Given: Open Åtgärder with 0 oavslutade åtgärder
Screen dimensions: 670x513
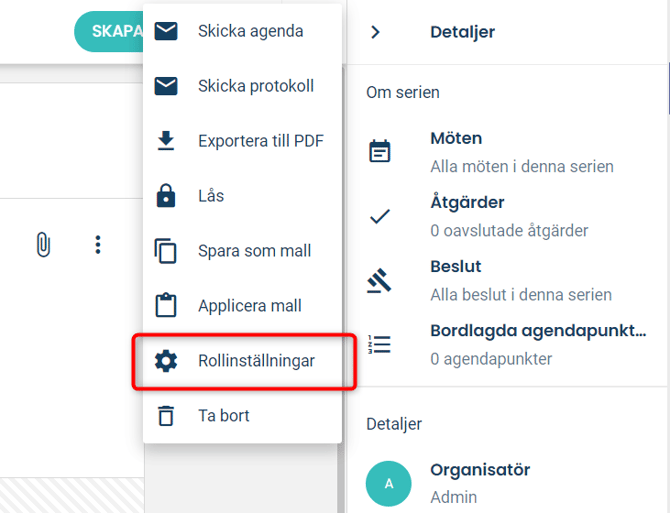Looking at the screenshot, I should (x=507, y=217).
